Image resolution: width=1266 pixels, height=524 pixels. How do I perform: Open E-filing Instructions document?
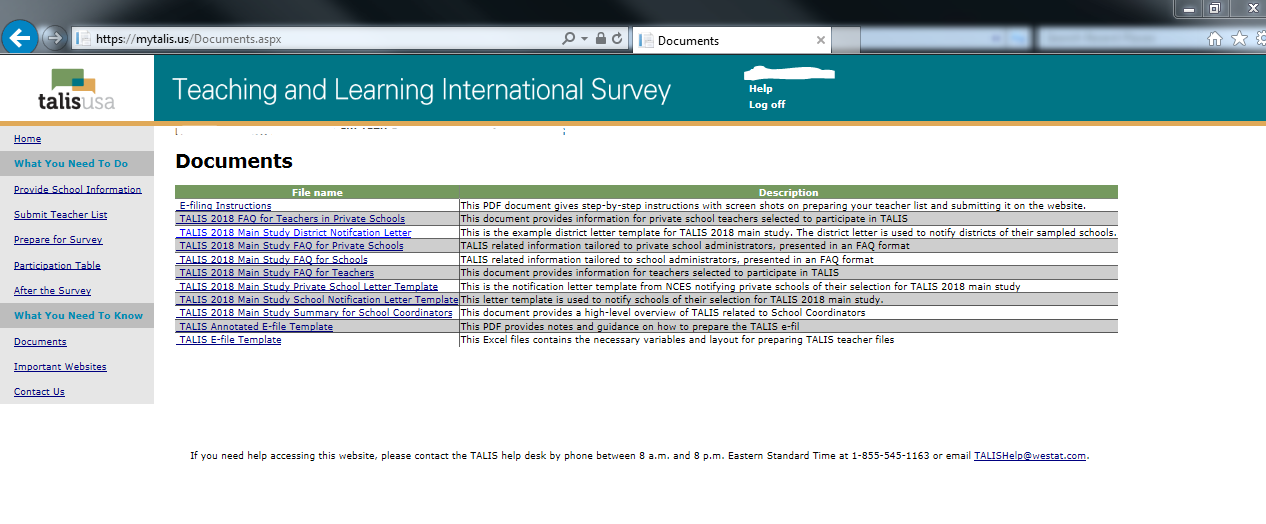(x=225, y=205)
